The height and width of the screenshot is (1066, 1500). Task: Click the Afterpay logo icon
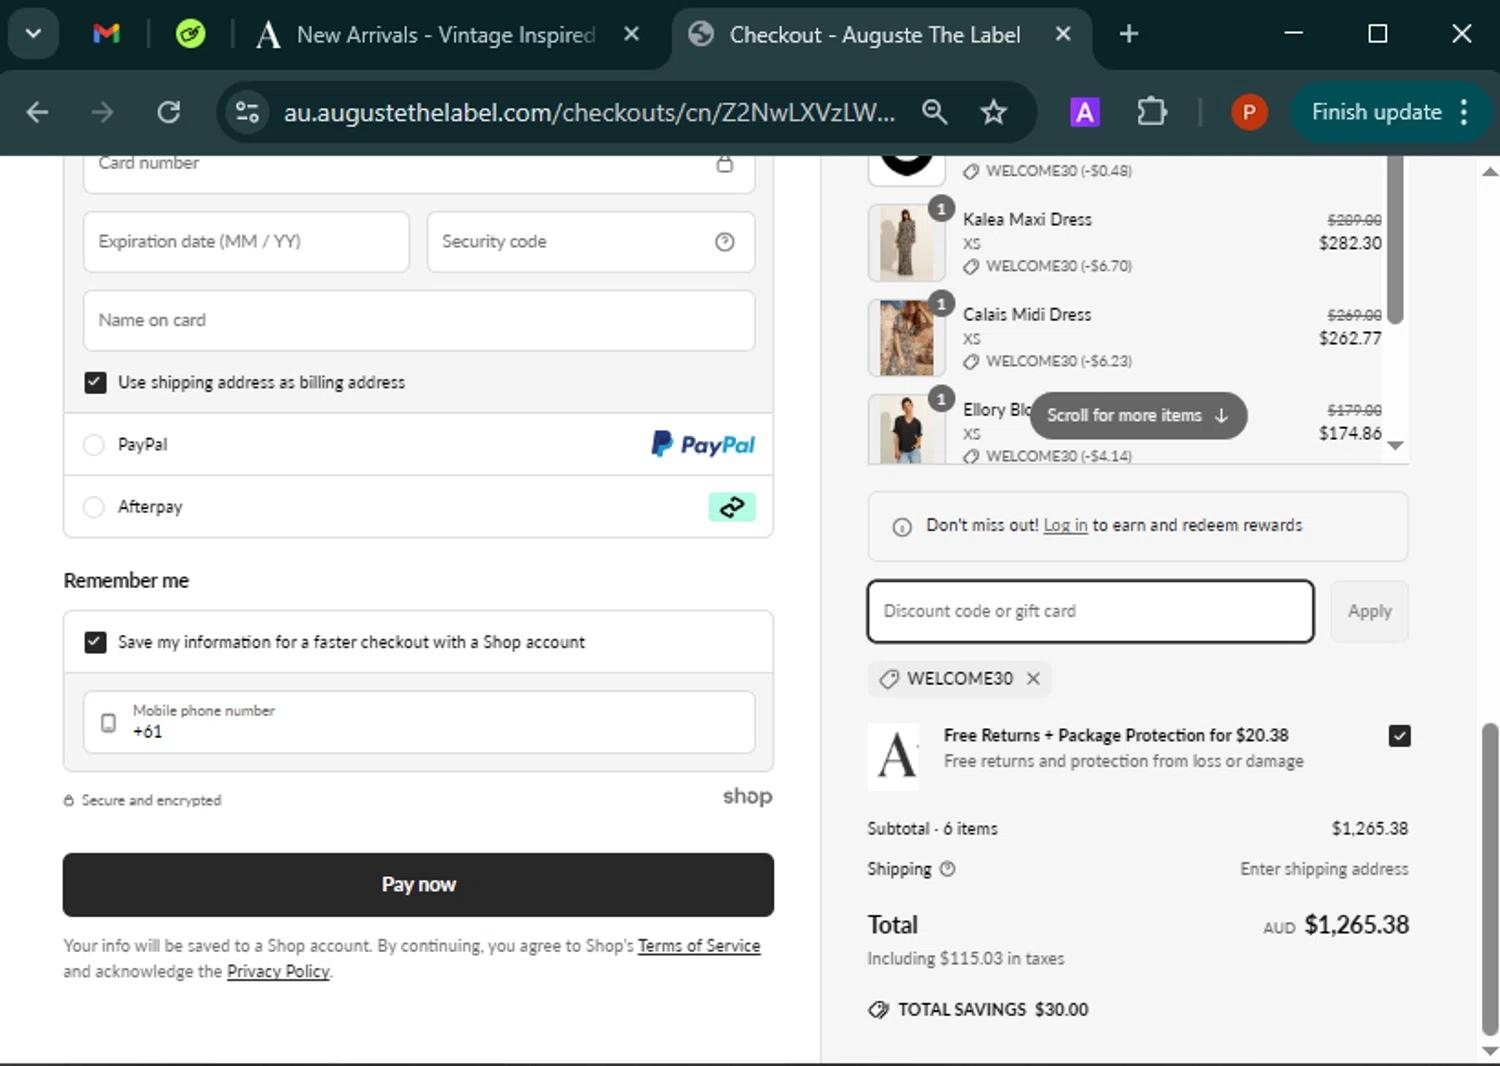(732, 507)
